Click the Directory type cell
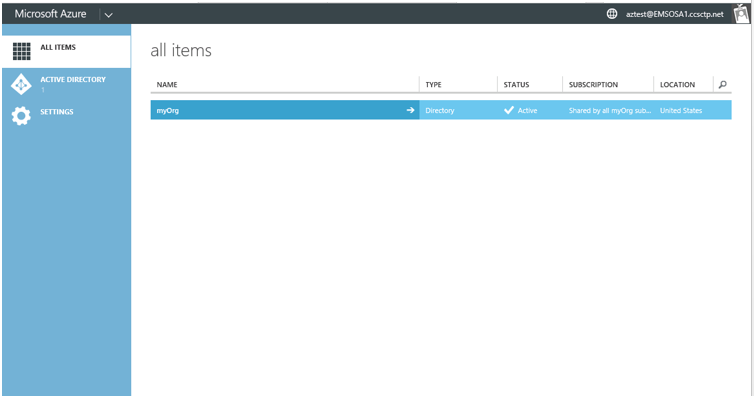This screenshot has height=396, width=754. [440, 111]
